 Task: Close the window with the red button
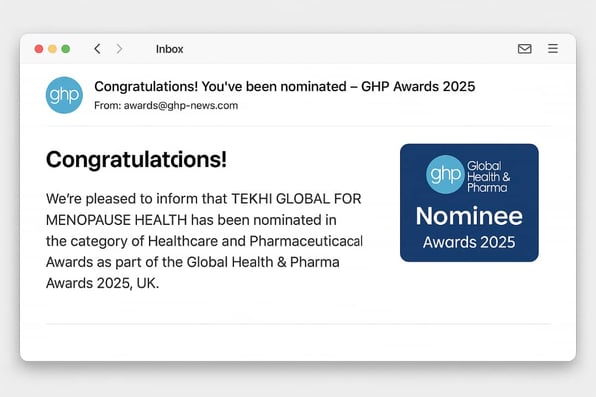(39, 49)
